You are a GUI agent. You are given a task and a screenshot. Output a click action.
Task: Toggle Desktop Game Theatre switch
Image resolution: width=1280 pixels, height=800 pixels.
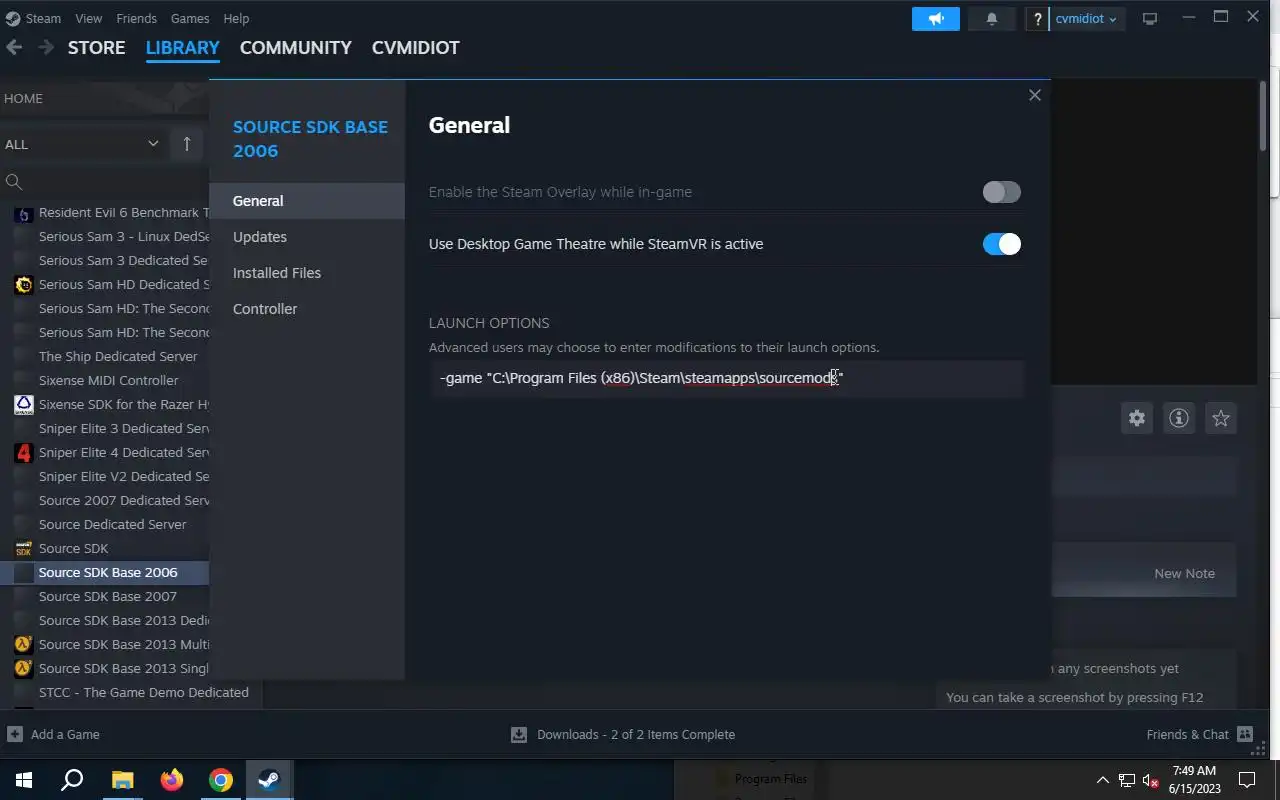point(1001,244)
